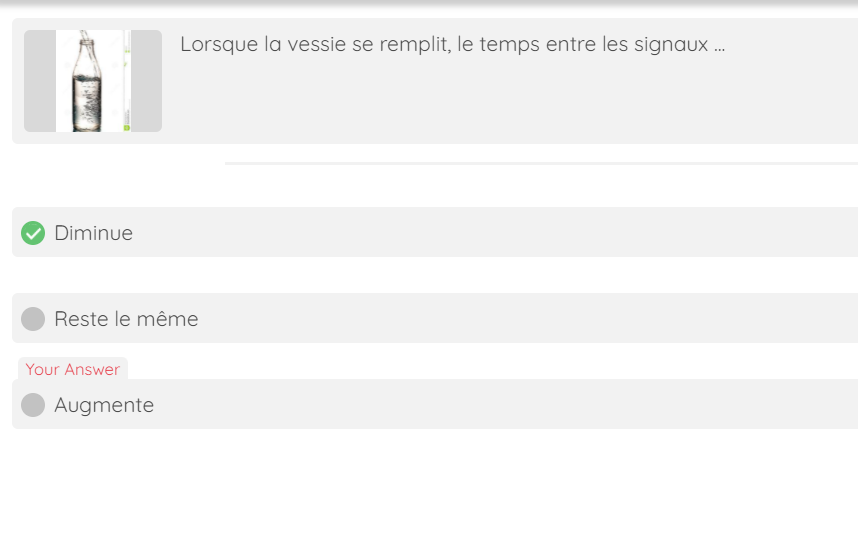
Task: Click the Diminue answer label
Action: [x=93, y=233]
